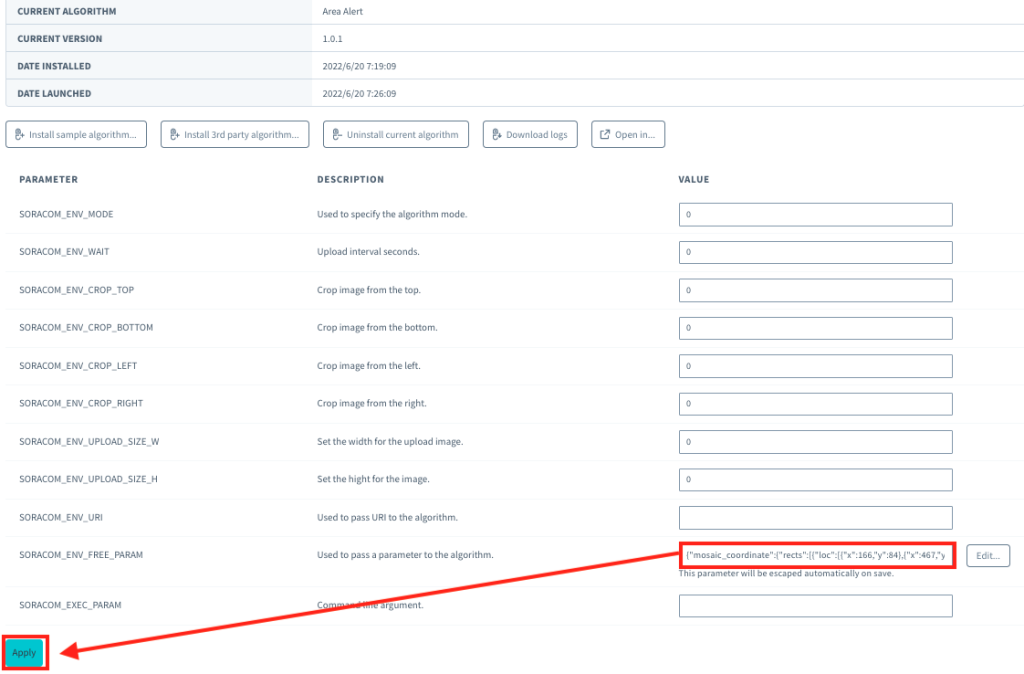
Task: Click the SORACOM_EXEC_PARAM parameter name
Action: tap(70, 605)
